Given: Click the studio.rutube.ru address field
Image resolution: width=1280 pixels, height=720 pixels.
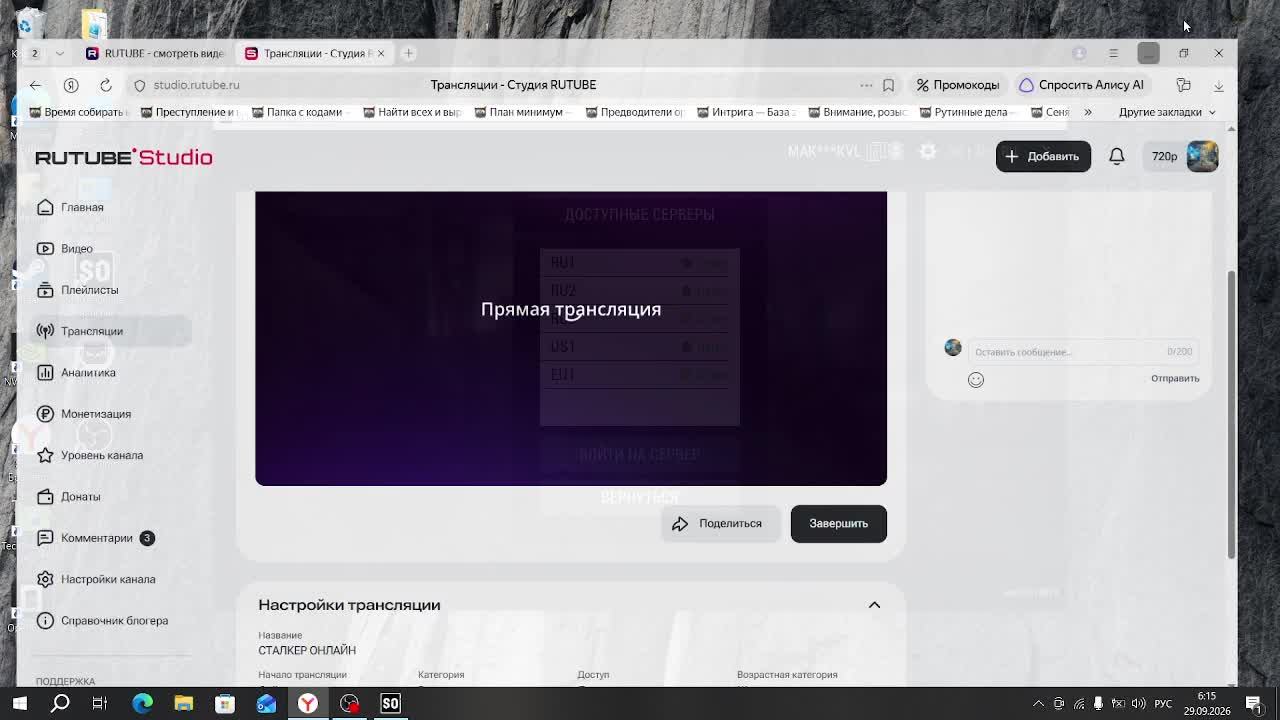Looking at the screenshot, I should pos(196,85).
